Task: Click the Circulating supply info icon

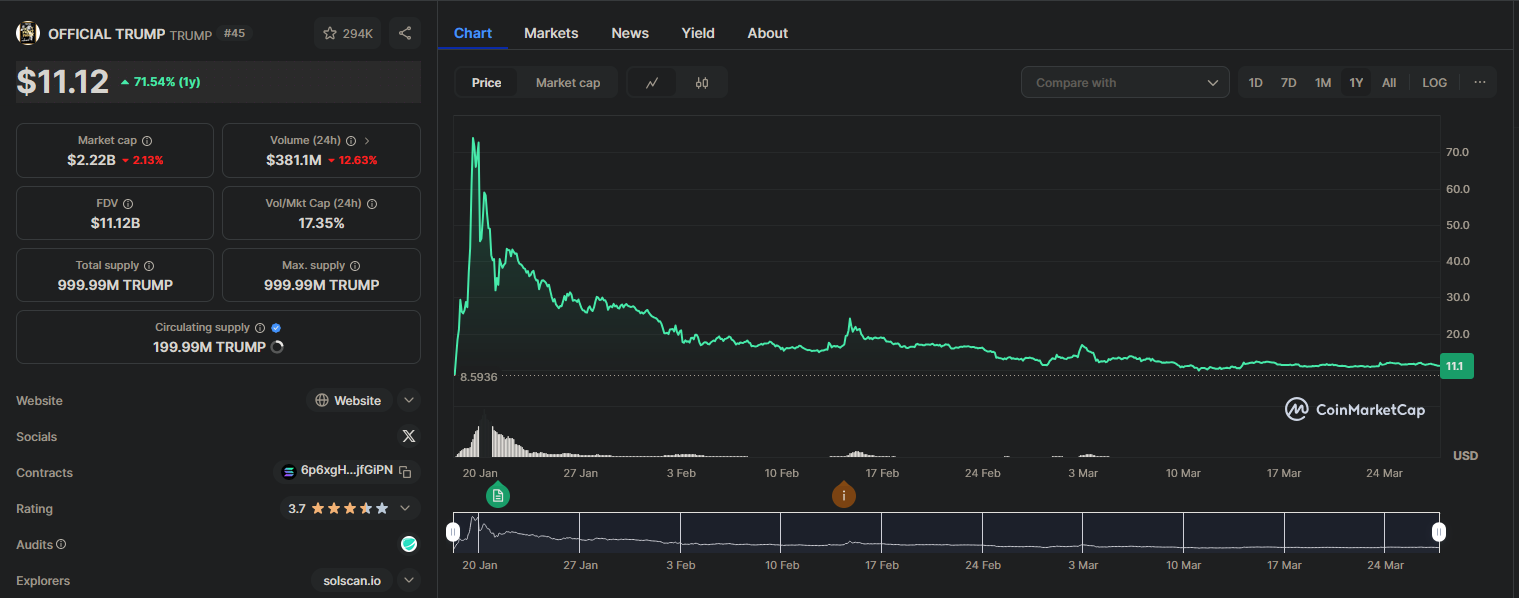Action: point(260,328)
